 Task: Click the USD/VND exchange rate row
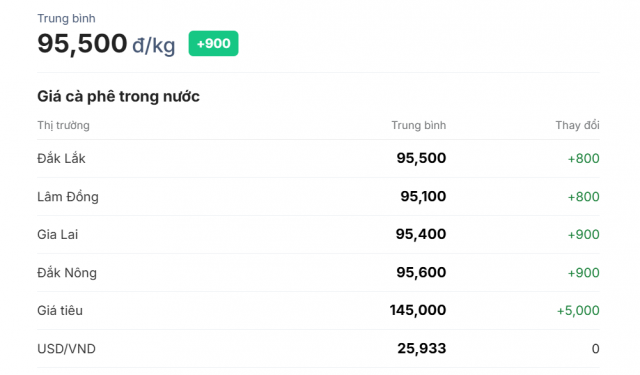(x=318, y=348)
